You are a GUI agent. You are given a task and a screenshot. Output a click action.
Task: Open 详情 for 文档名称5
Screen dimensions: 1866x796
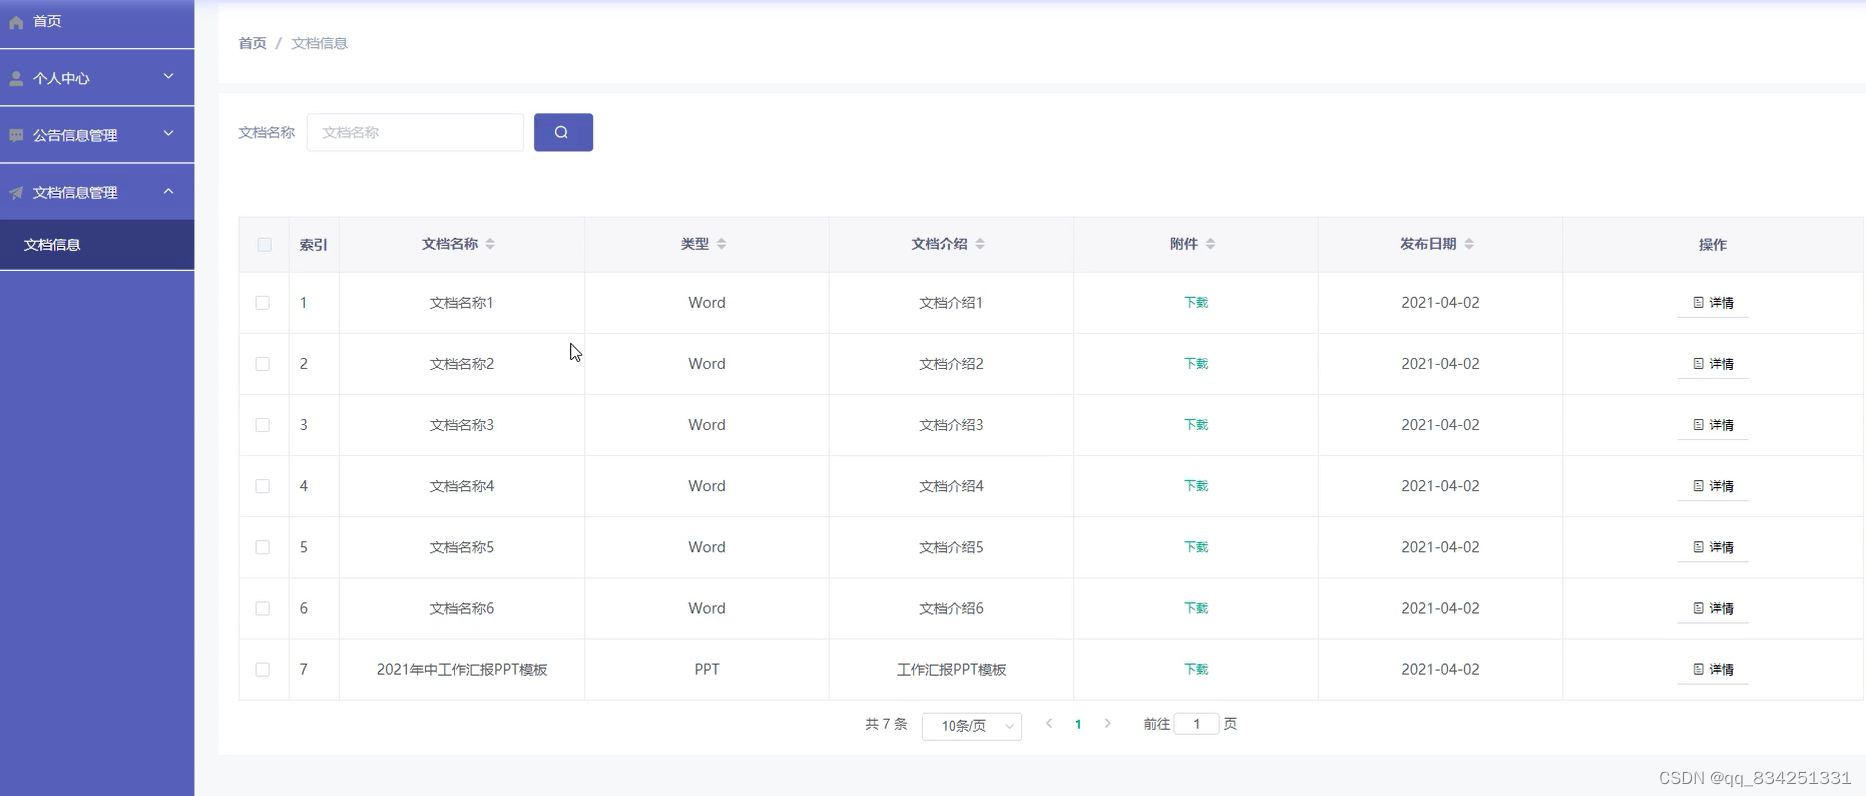[1713, 547]
